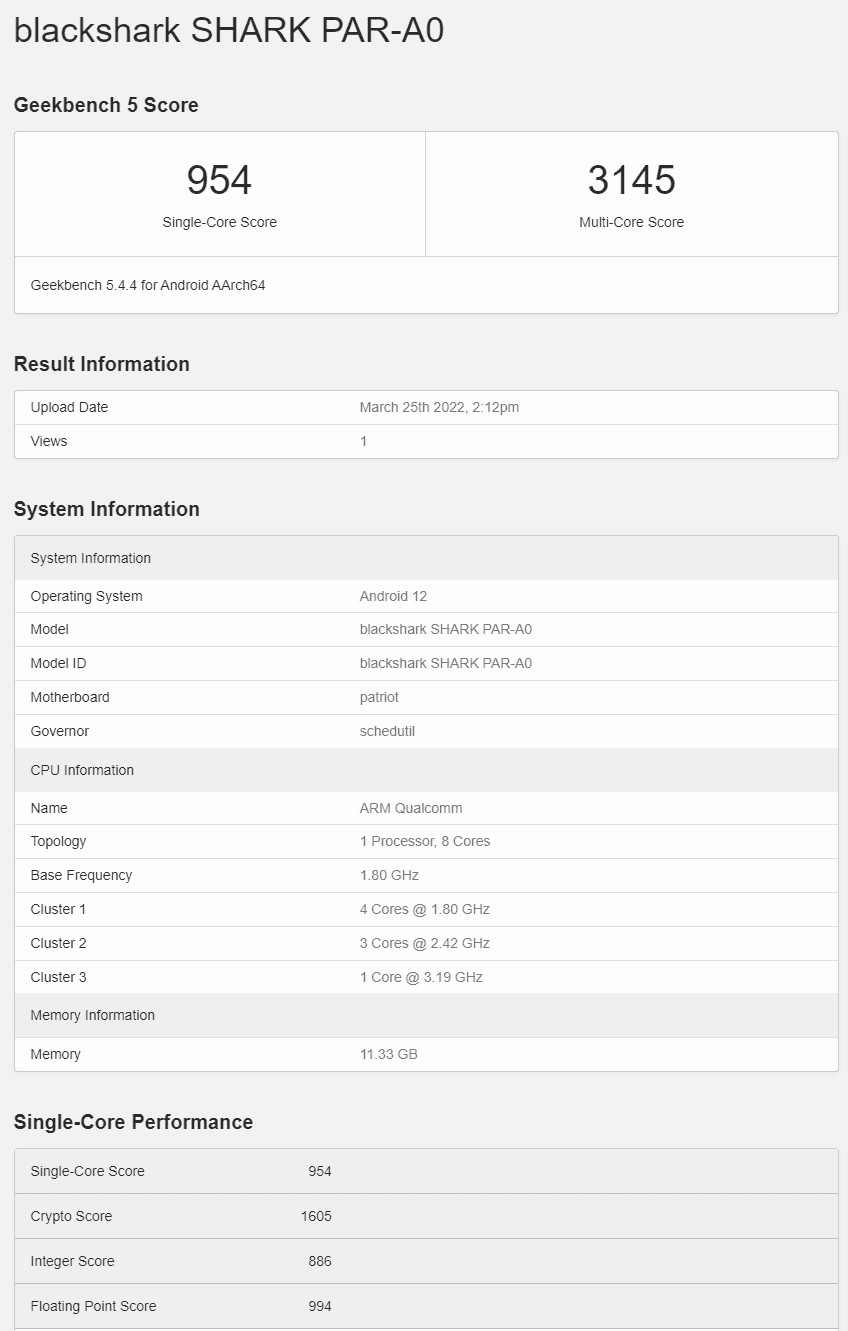Click the large 3145 multi-core score number

[x=632, y=180]
